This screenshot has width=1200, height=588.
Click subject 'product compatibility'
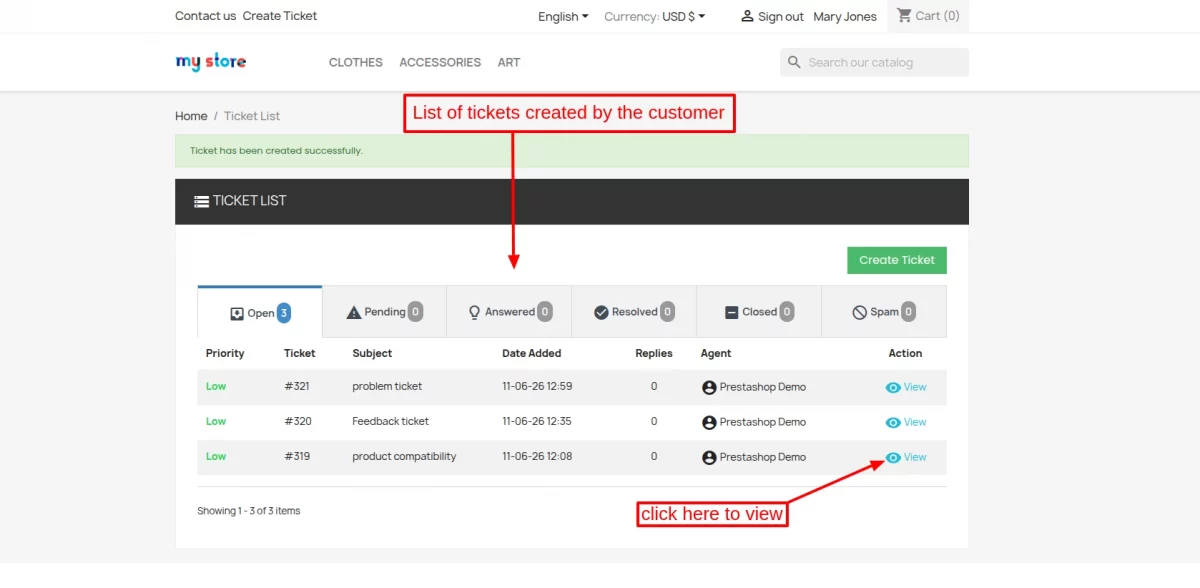point(404,456)
